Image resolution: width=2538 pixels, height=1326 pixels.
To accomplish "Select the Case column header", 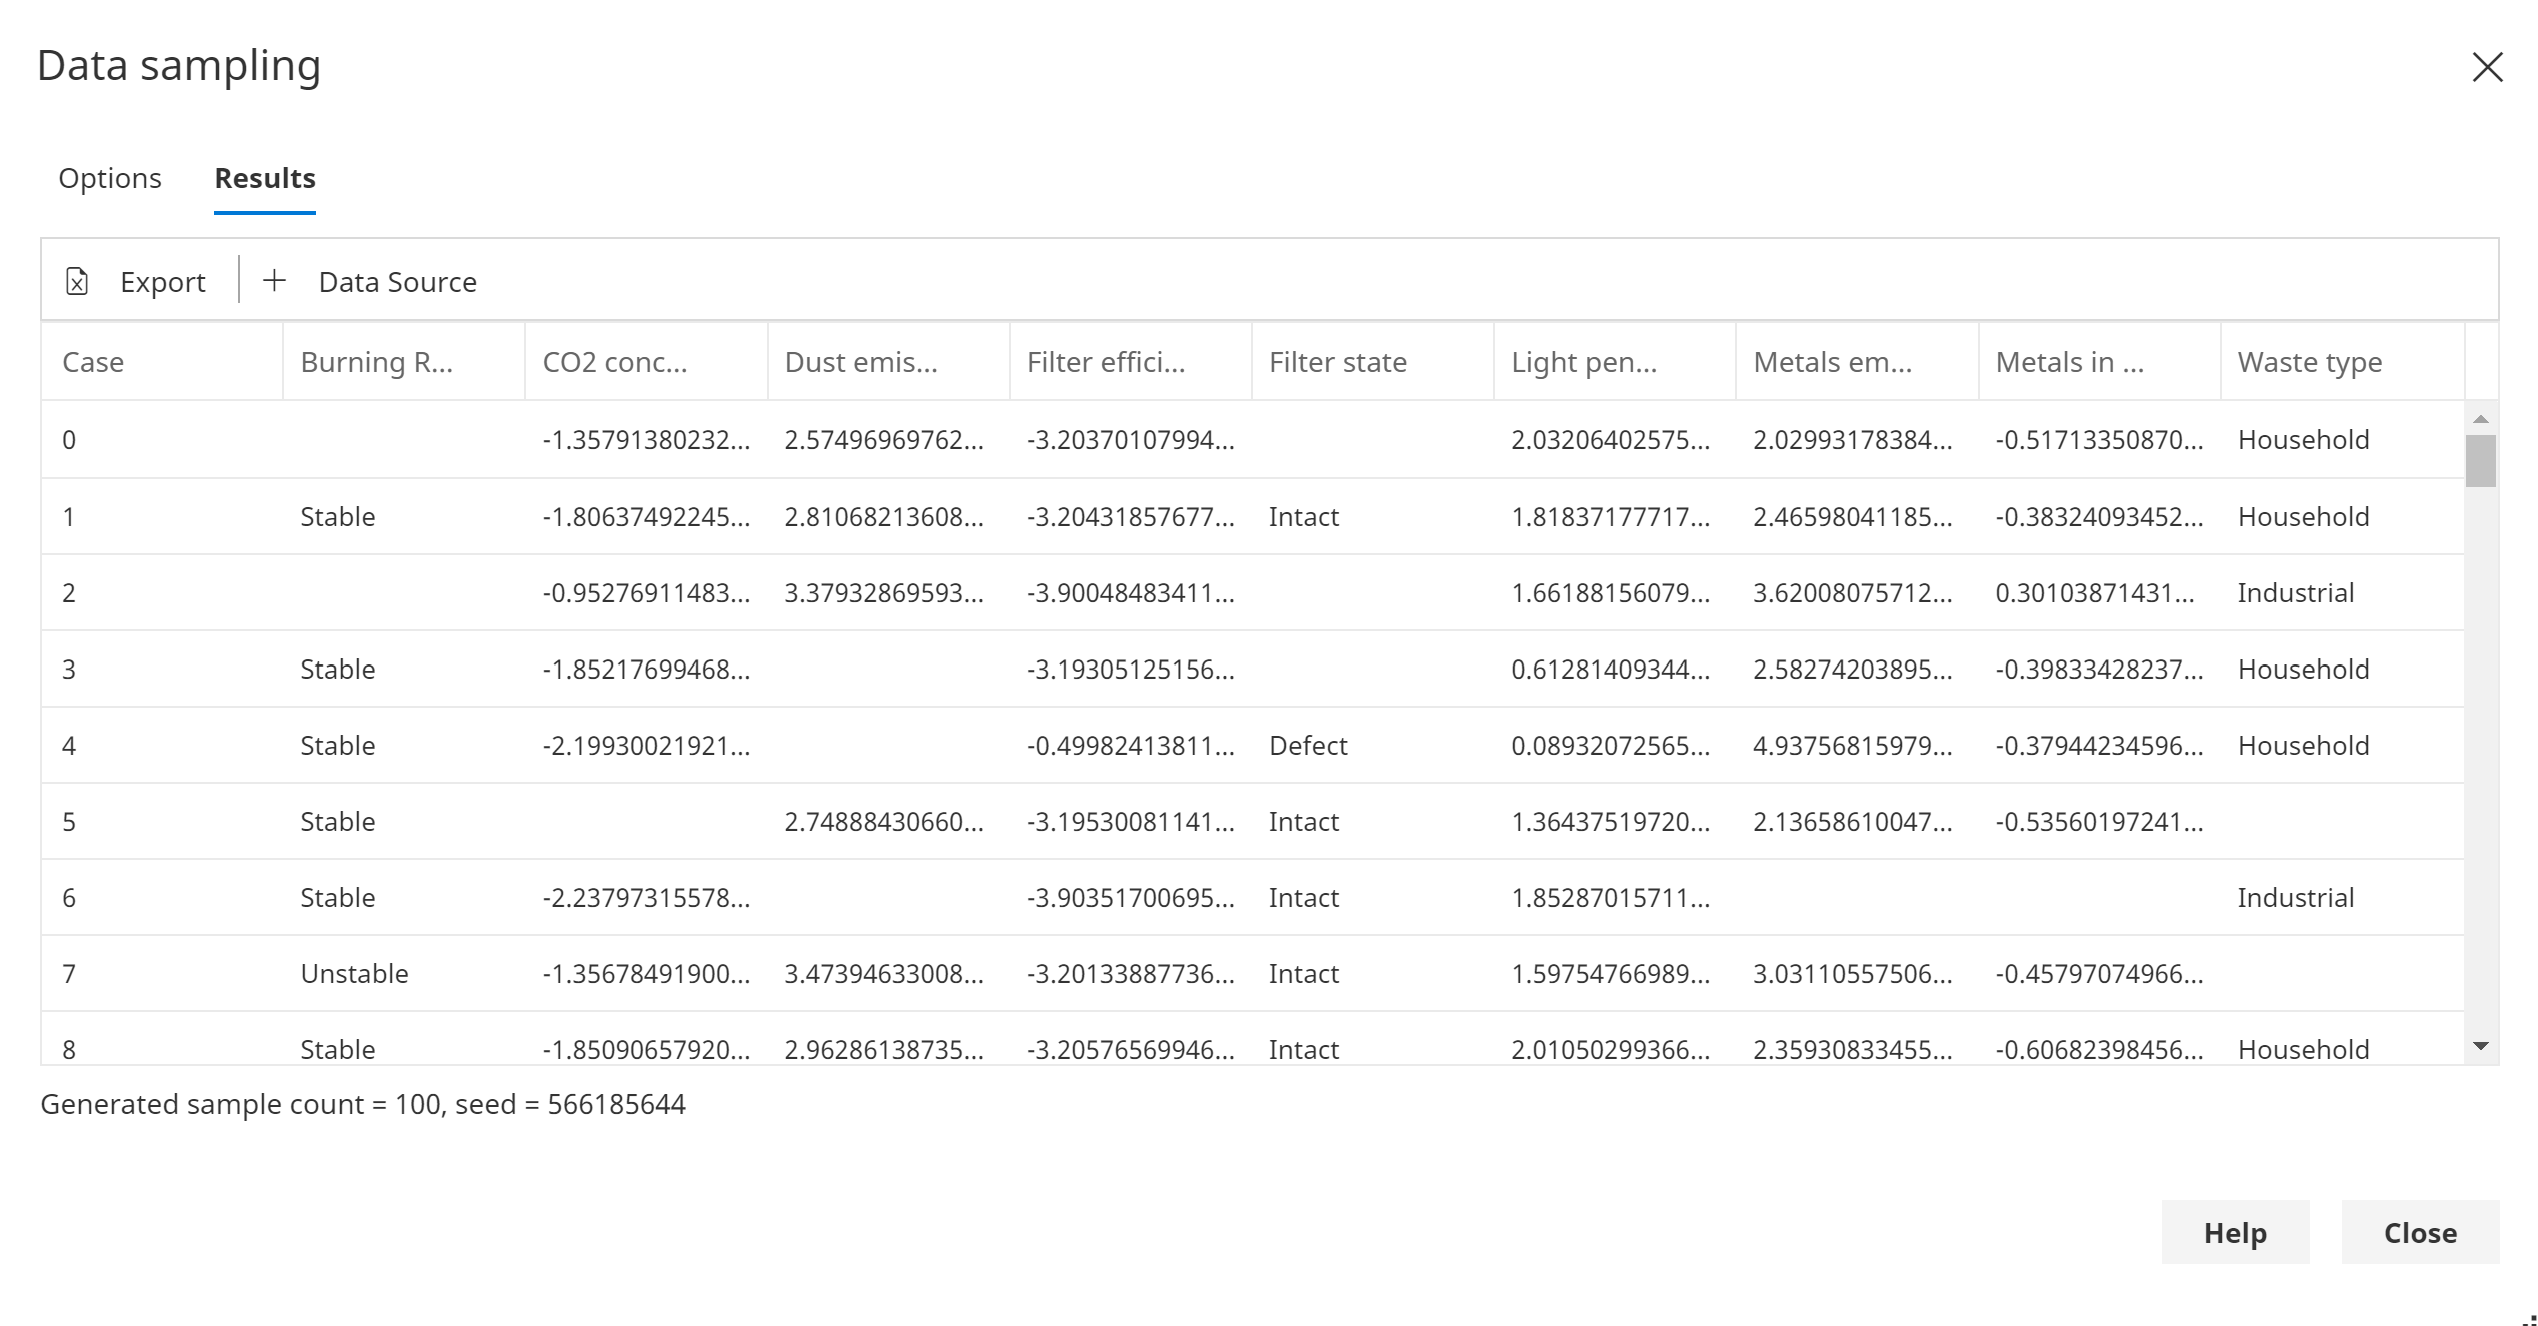I will [x=93, y=362].
